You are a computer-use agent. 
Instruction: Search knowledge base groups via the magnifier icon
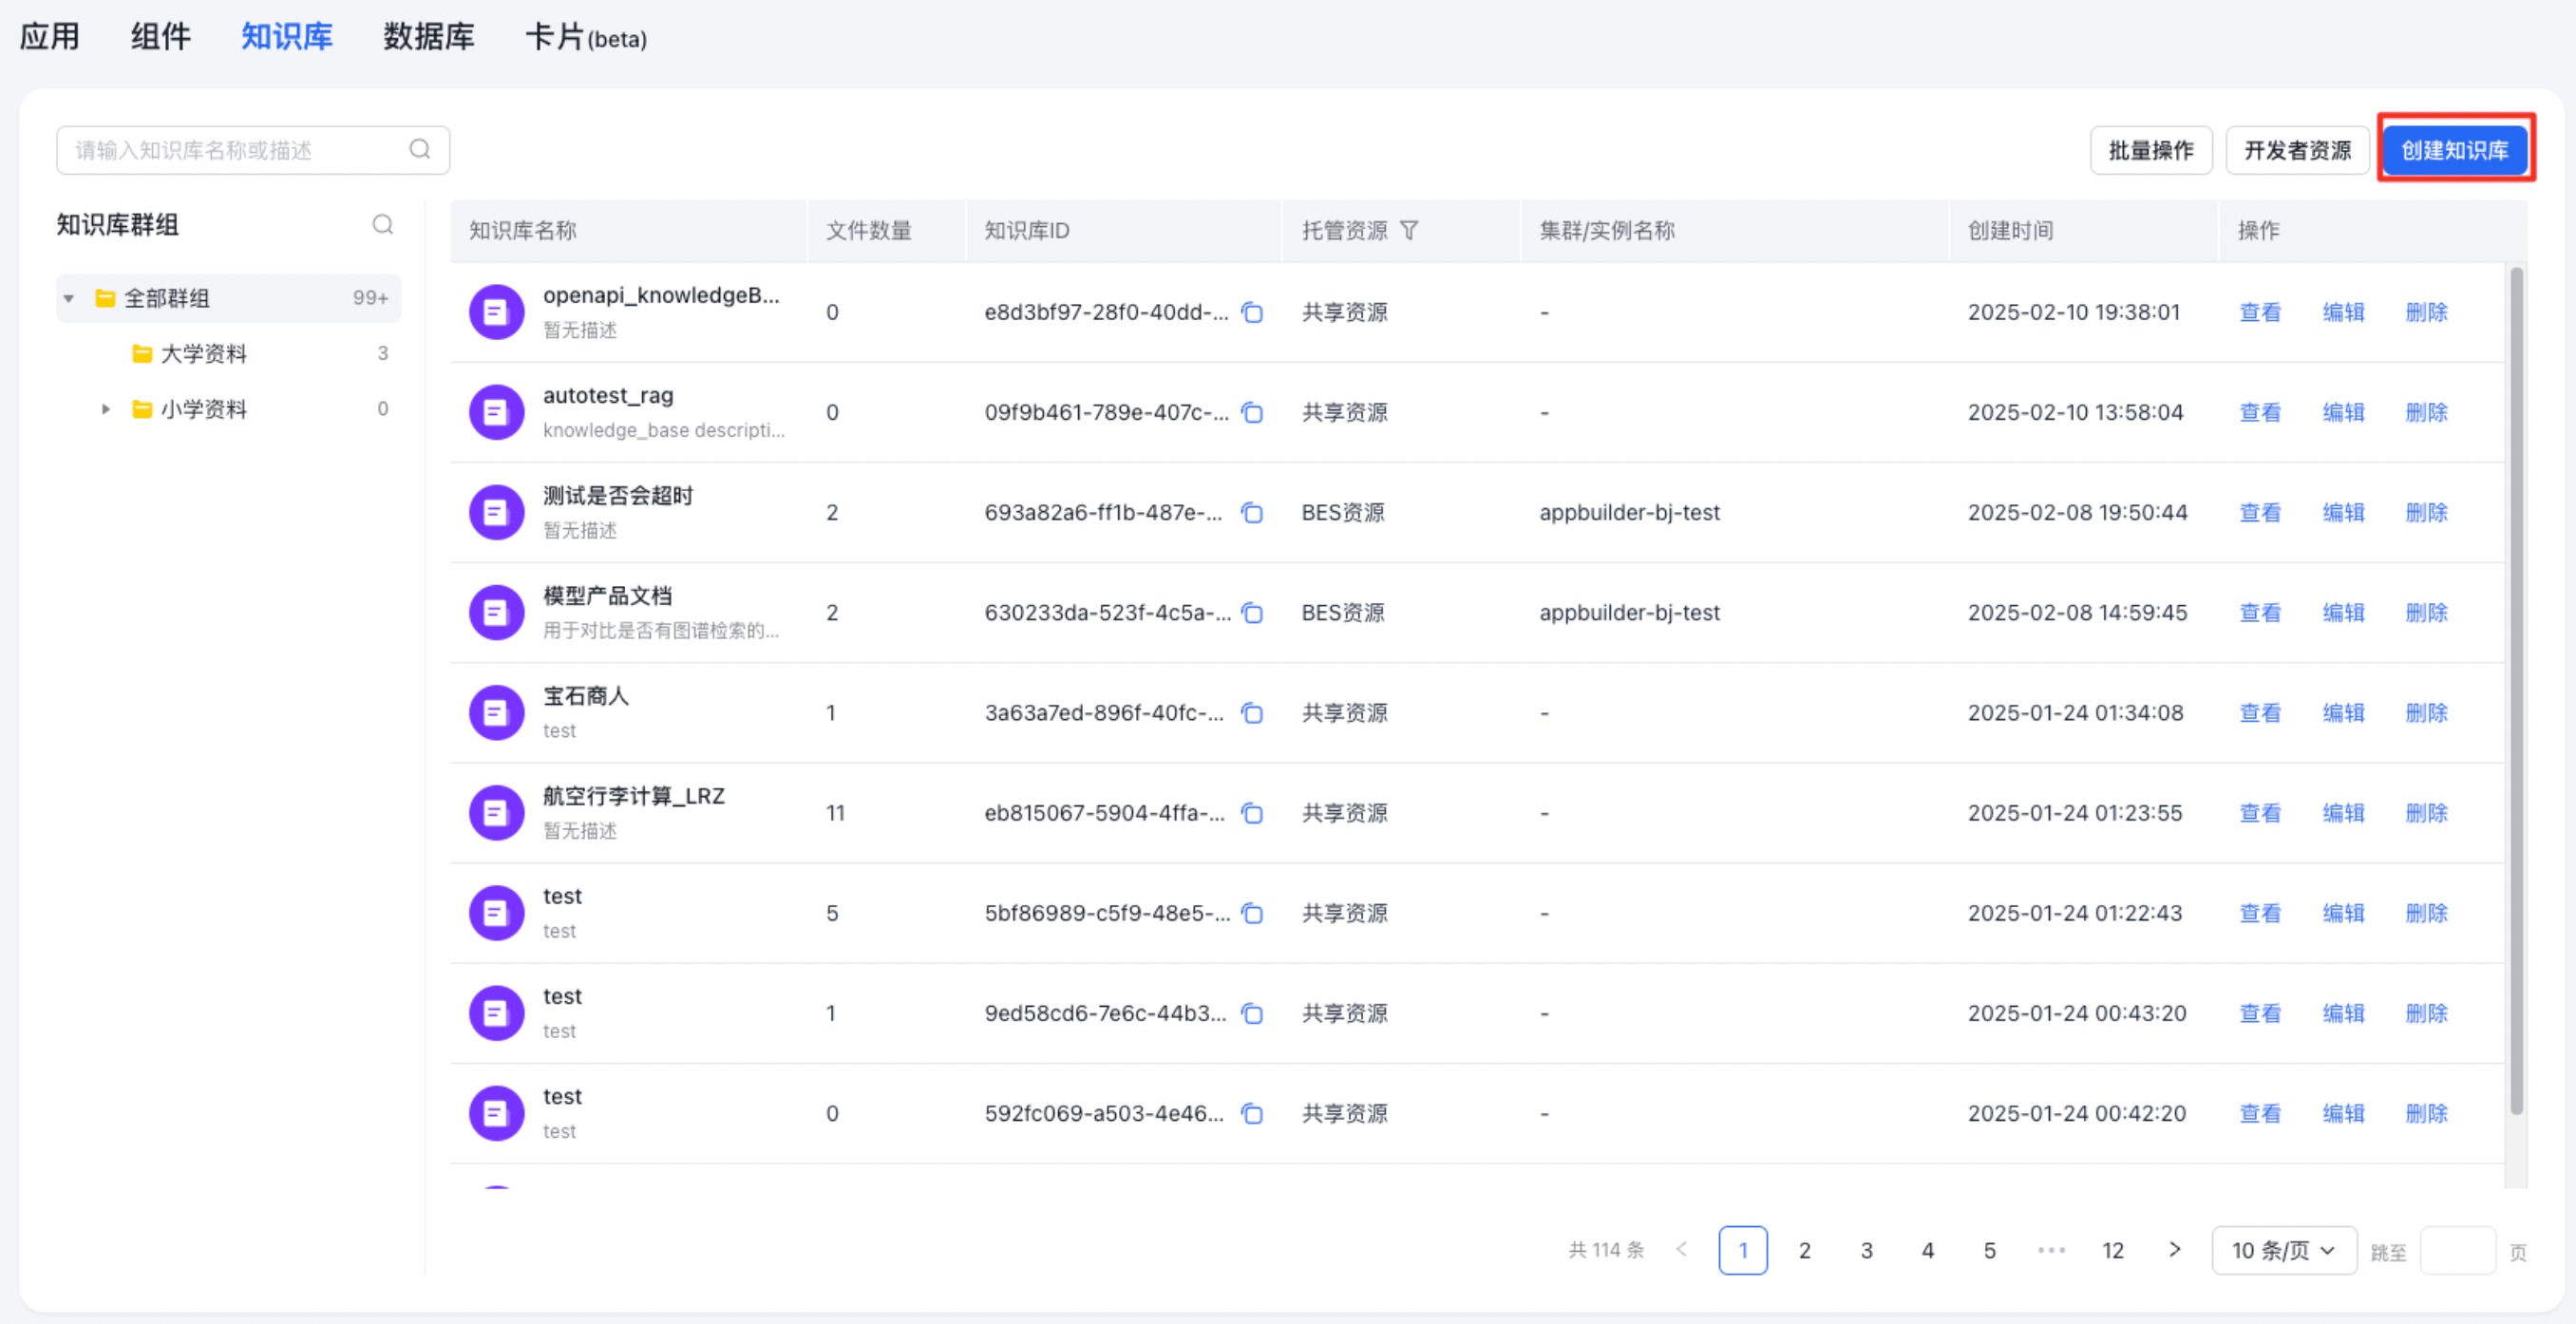click(x=383, y=224)
